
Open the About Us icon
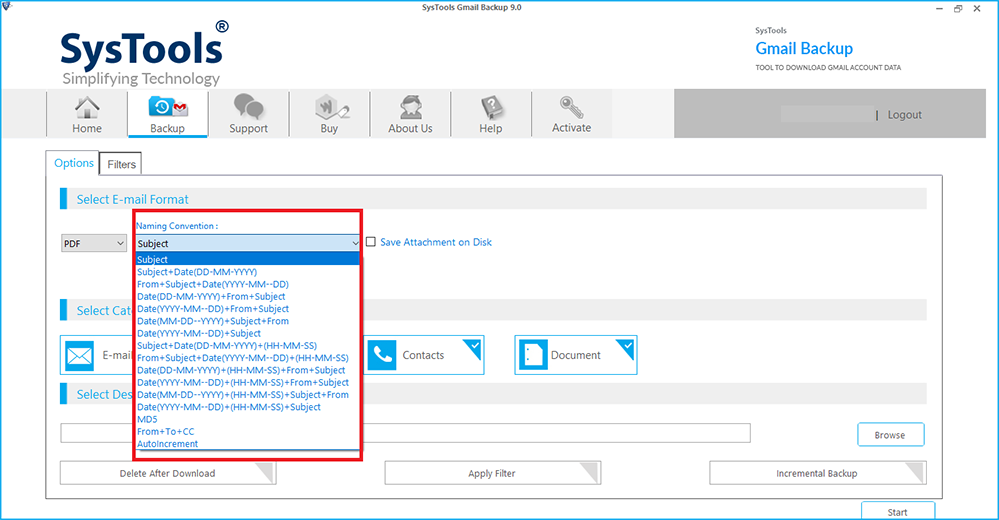point(410,107)
